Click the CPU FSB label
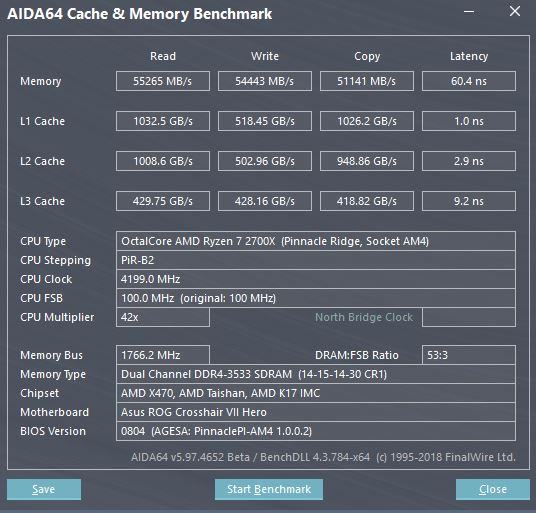This screenshot has width=536, height=513. [x=41, y=298]
